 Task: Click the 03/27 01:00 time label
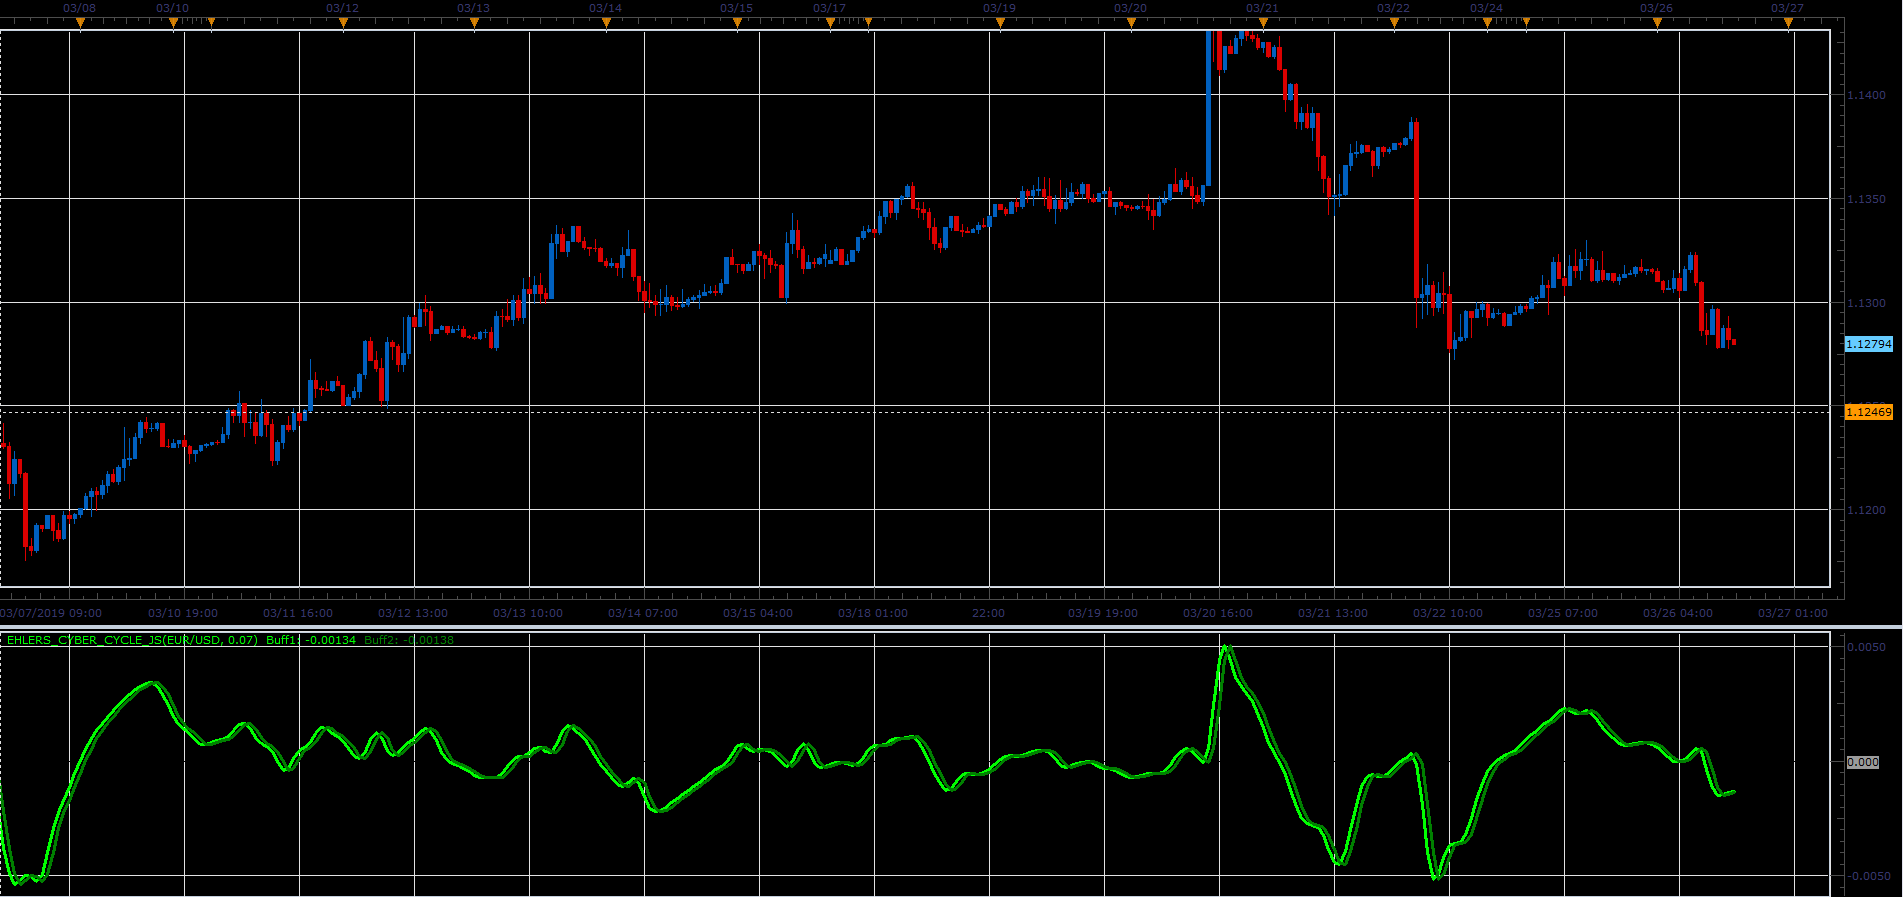(x=1793, y=613)
